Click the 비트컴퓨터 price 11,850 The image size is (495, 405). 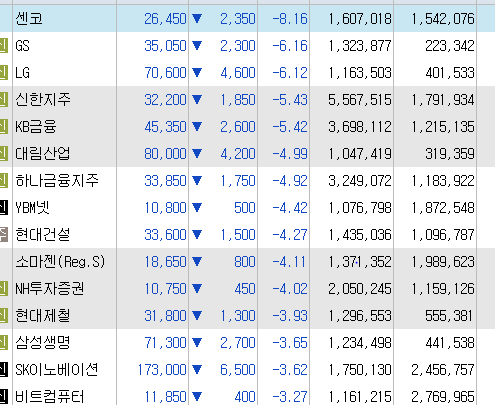165,397
